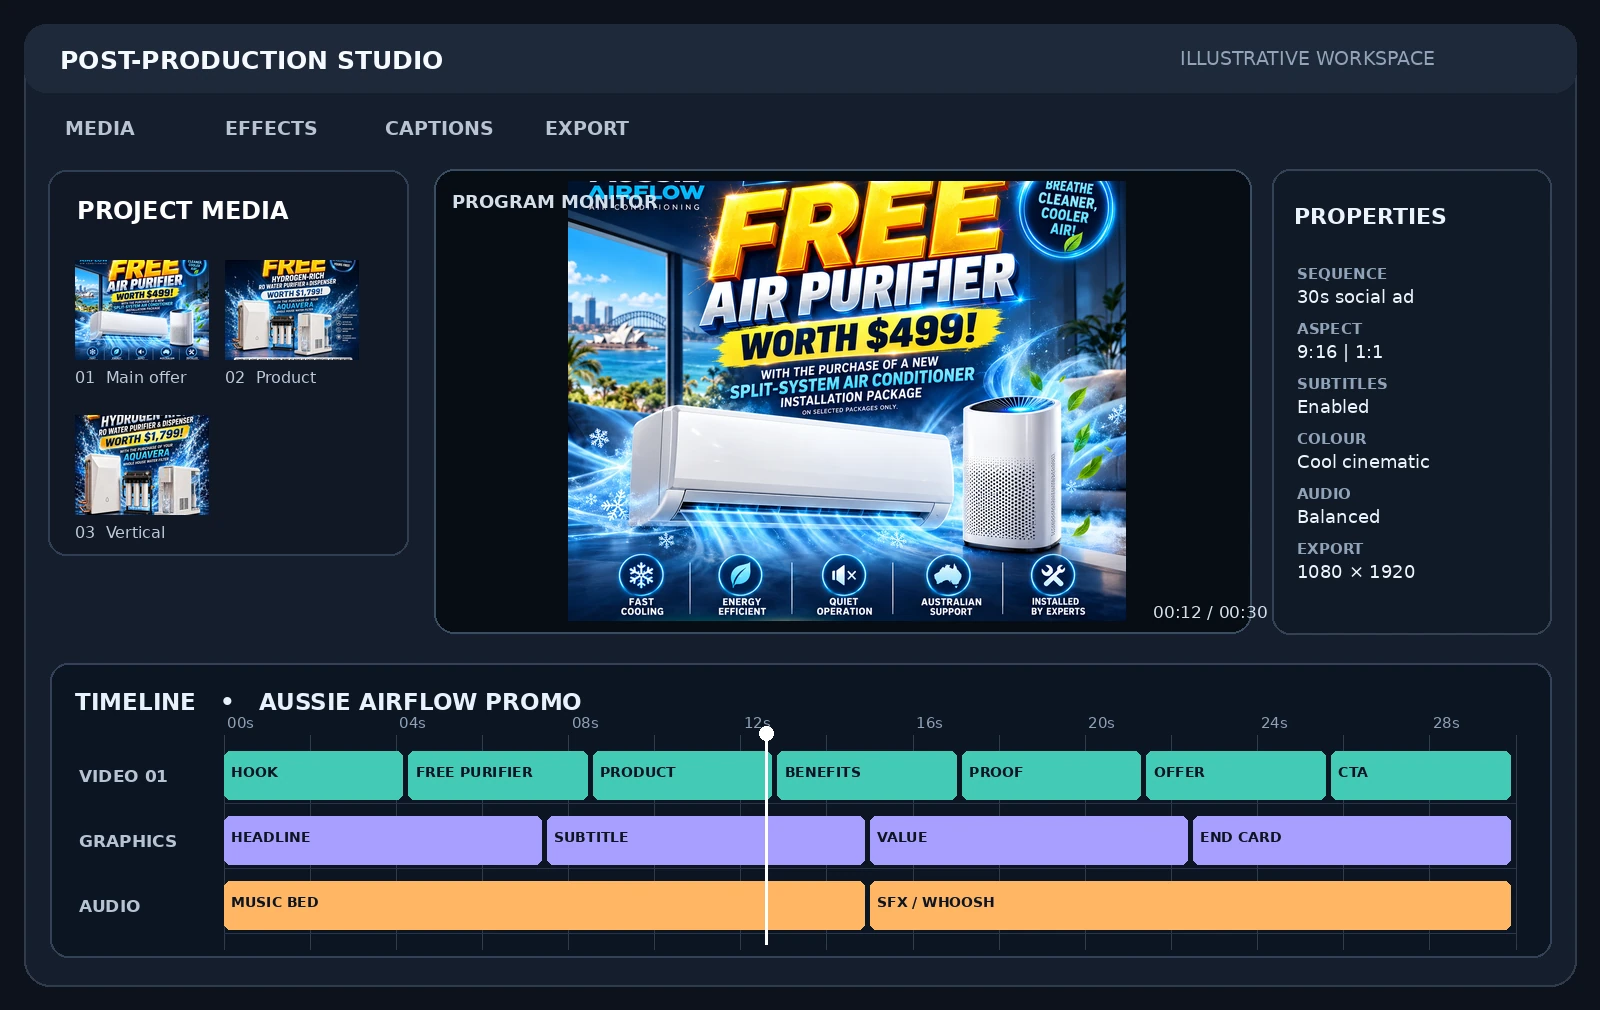Image resolution: width=1600 pixels, height=1010 pixels.
Task: Click the playhead handle at 12s
Action: 766,734
